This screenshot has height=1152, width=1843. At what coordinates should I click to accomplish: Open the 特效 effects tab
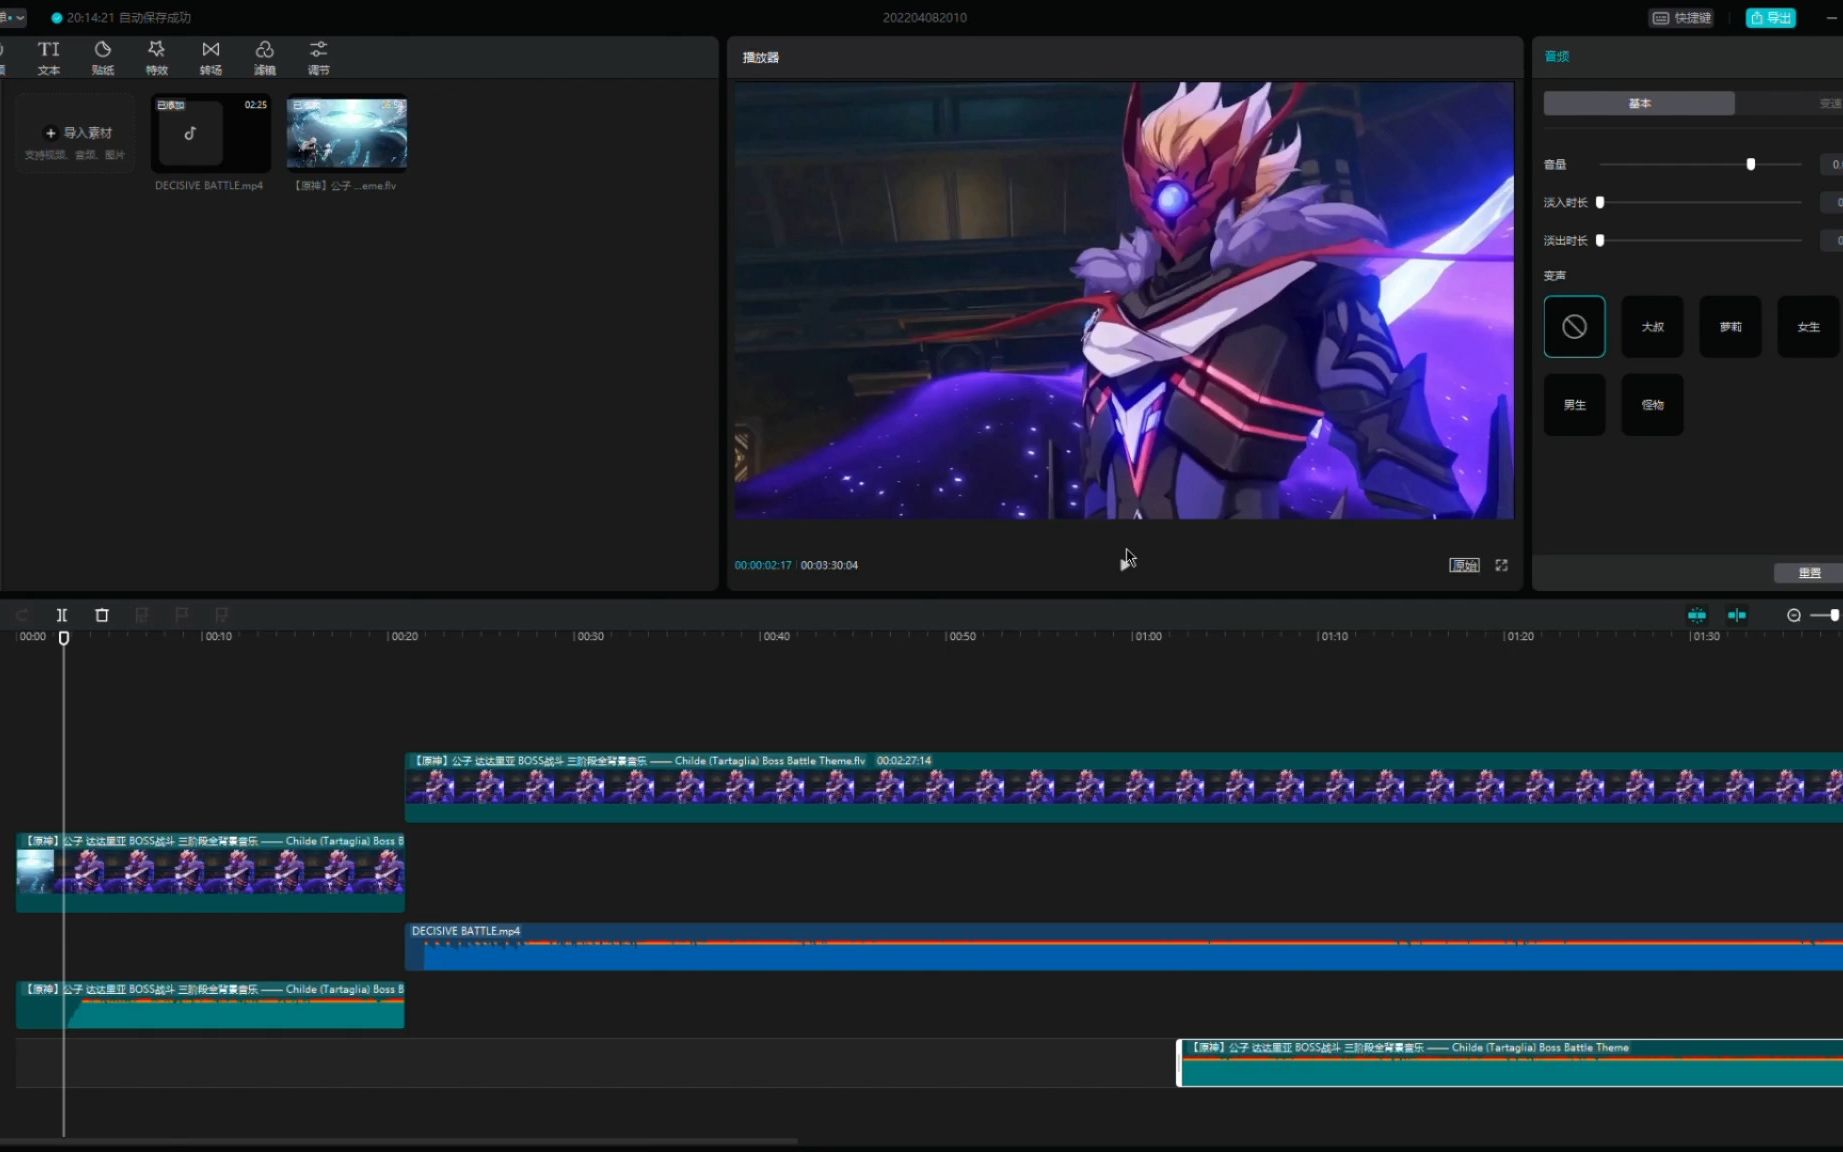point(156,58)
